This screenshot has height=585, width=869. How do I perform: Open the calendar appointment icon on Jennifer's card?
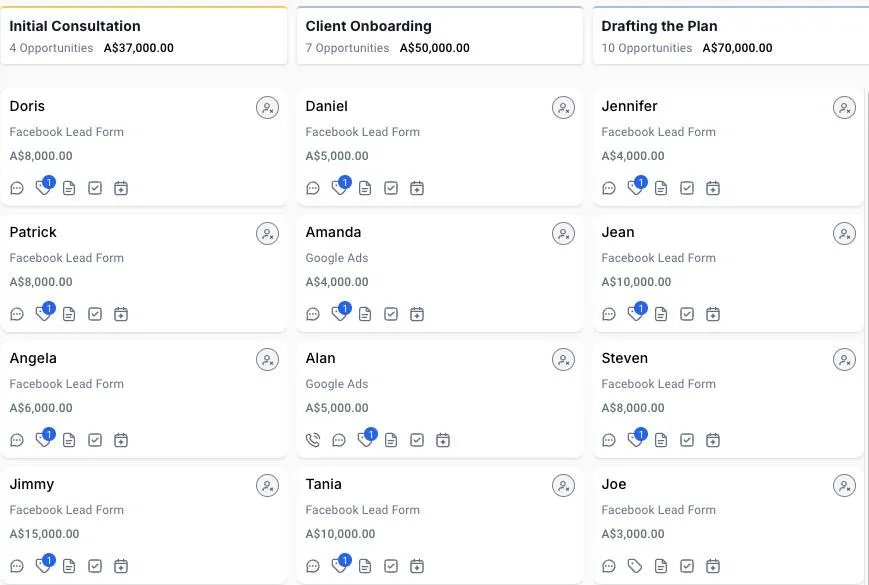pos(713,188)
